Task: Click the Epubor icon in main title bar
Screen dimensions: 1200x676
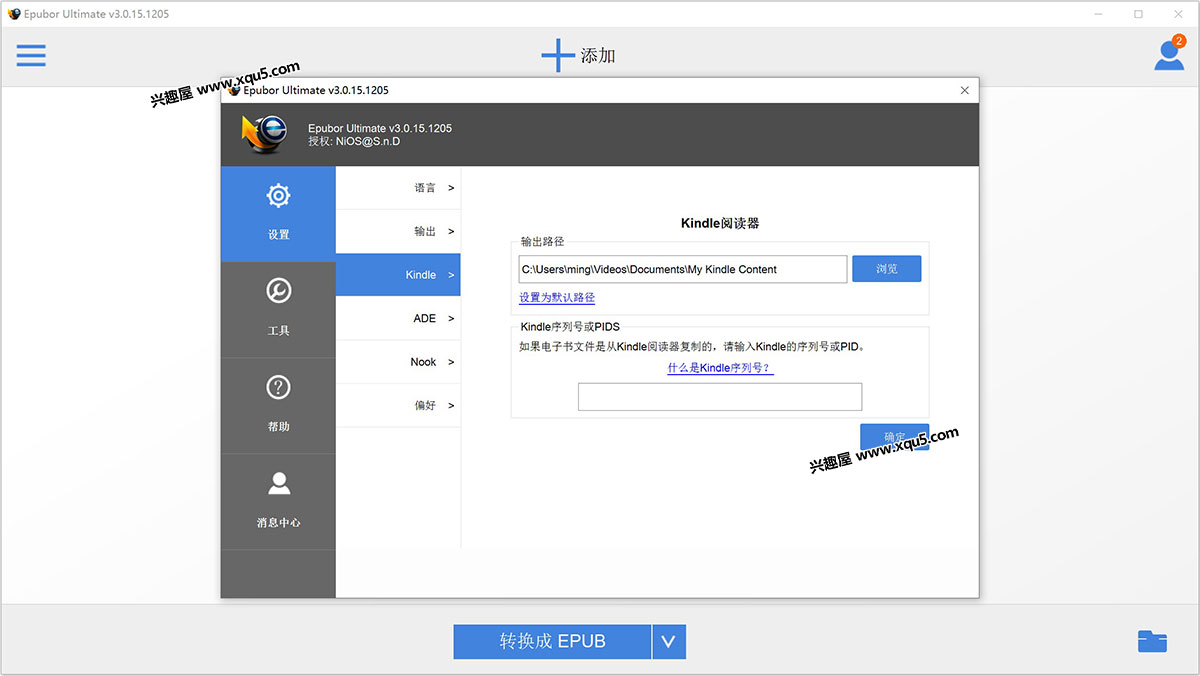Action: tap(14, 14)
